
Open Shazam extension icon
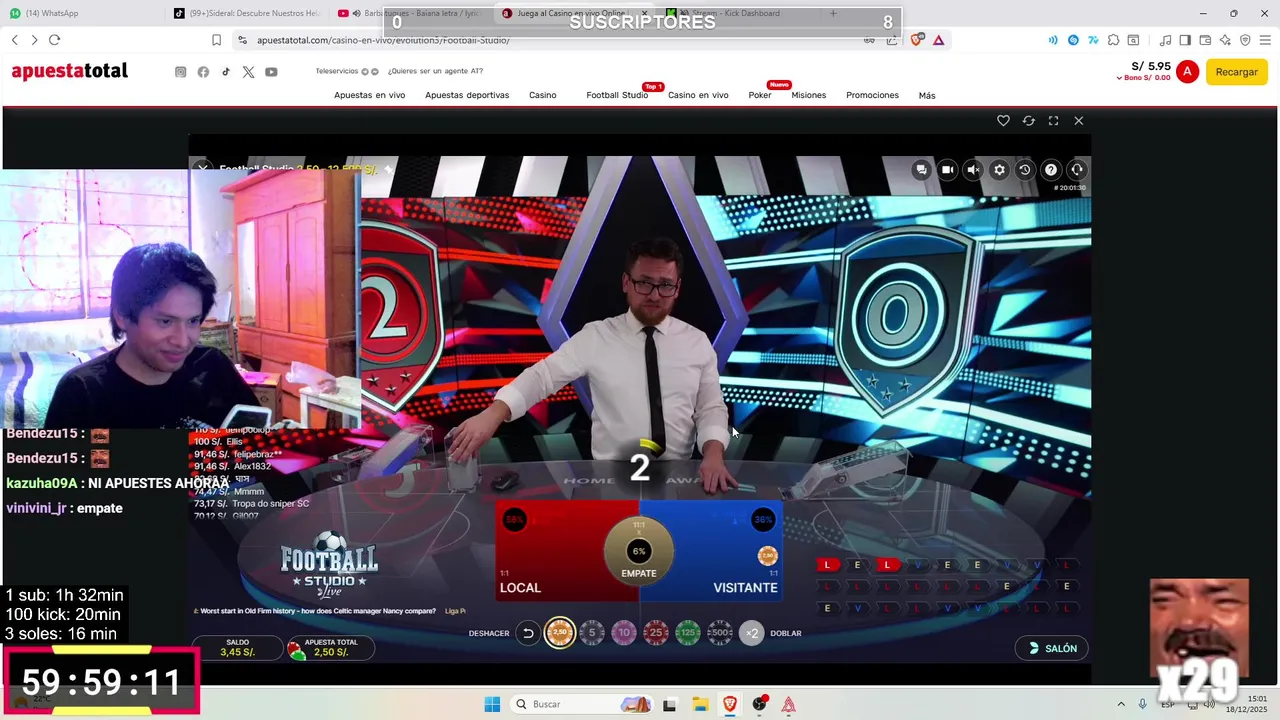[x=1073, y=40]
